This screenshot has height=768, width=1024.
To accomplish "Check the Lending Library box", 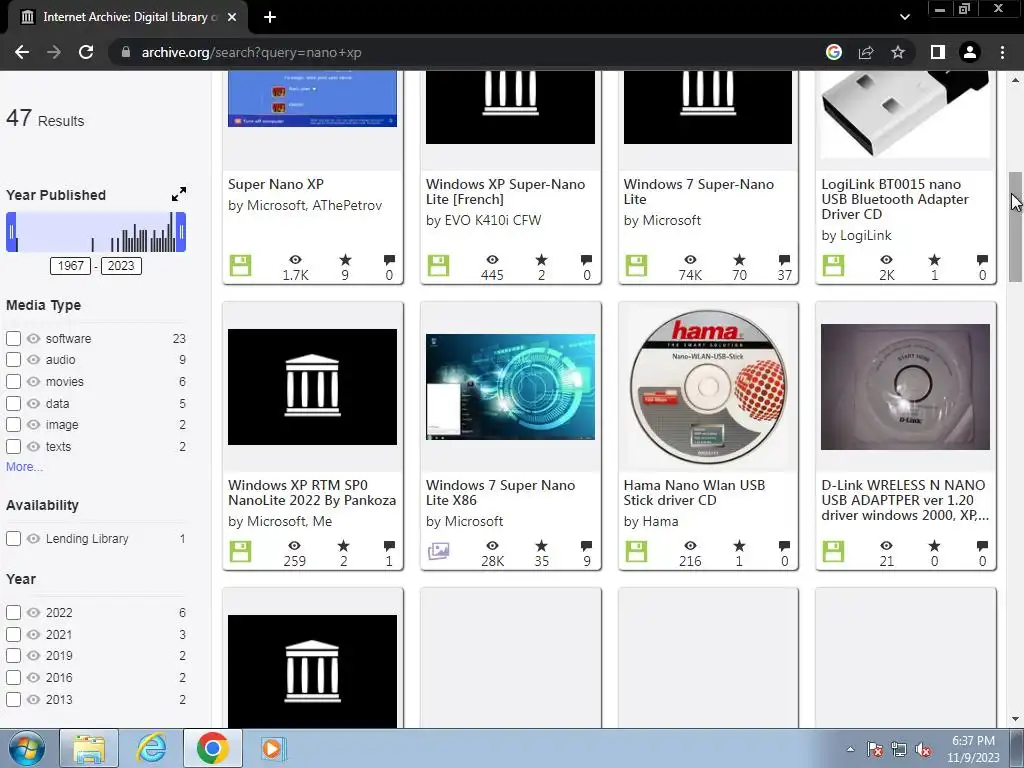I will pos(13,539).
